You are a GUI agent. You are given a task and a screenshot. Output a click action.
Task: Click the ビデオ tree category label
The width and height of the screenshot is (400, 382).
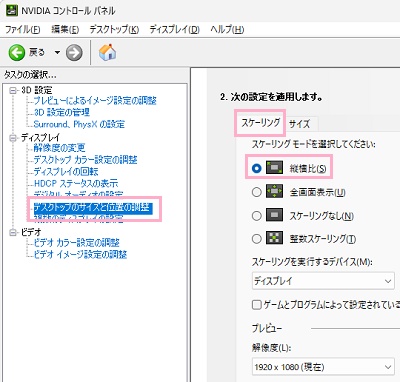point(31,232)
